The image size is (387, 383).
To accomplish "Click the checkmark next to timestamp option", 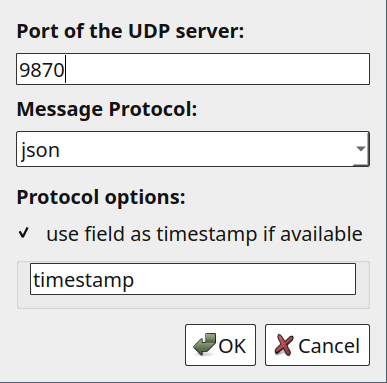I will pos(24,233).
